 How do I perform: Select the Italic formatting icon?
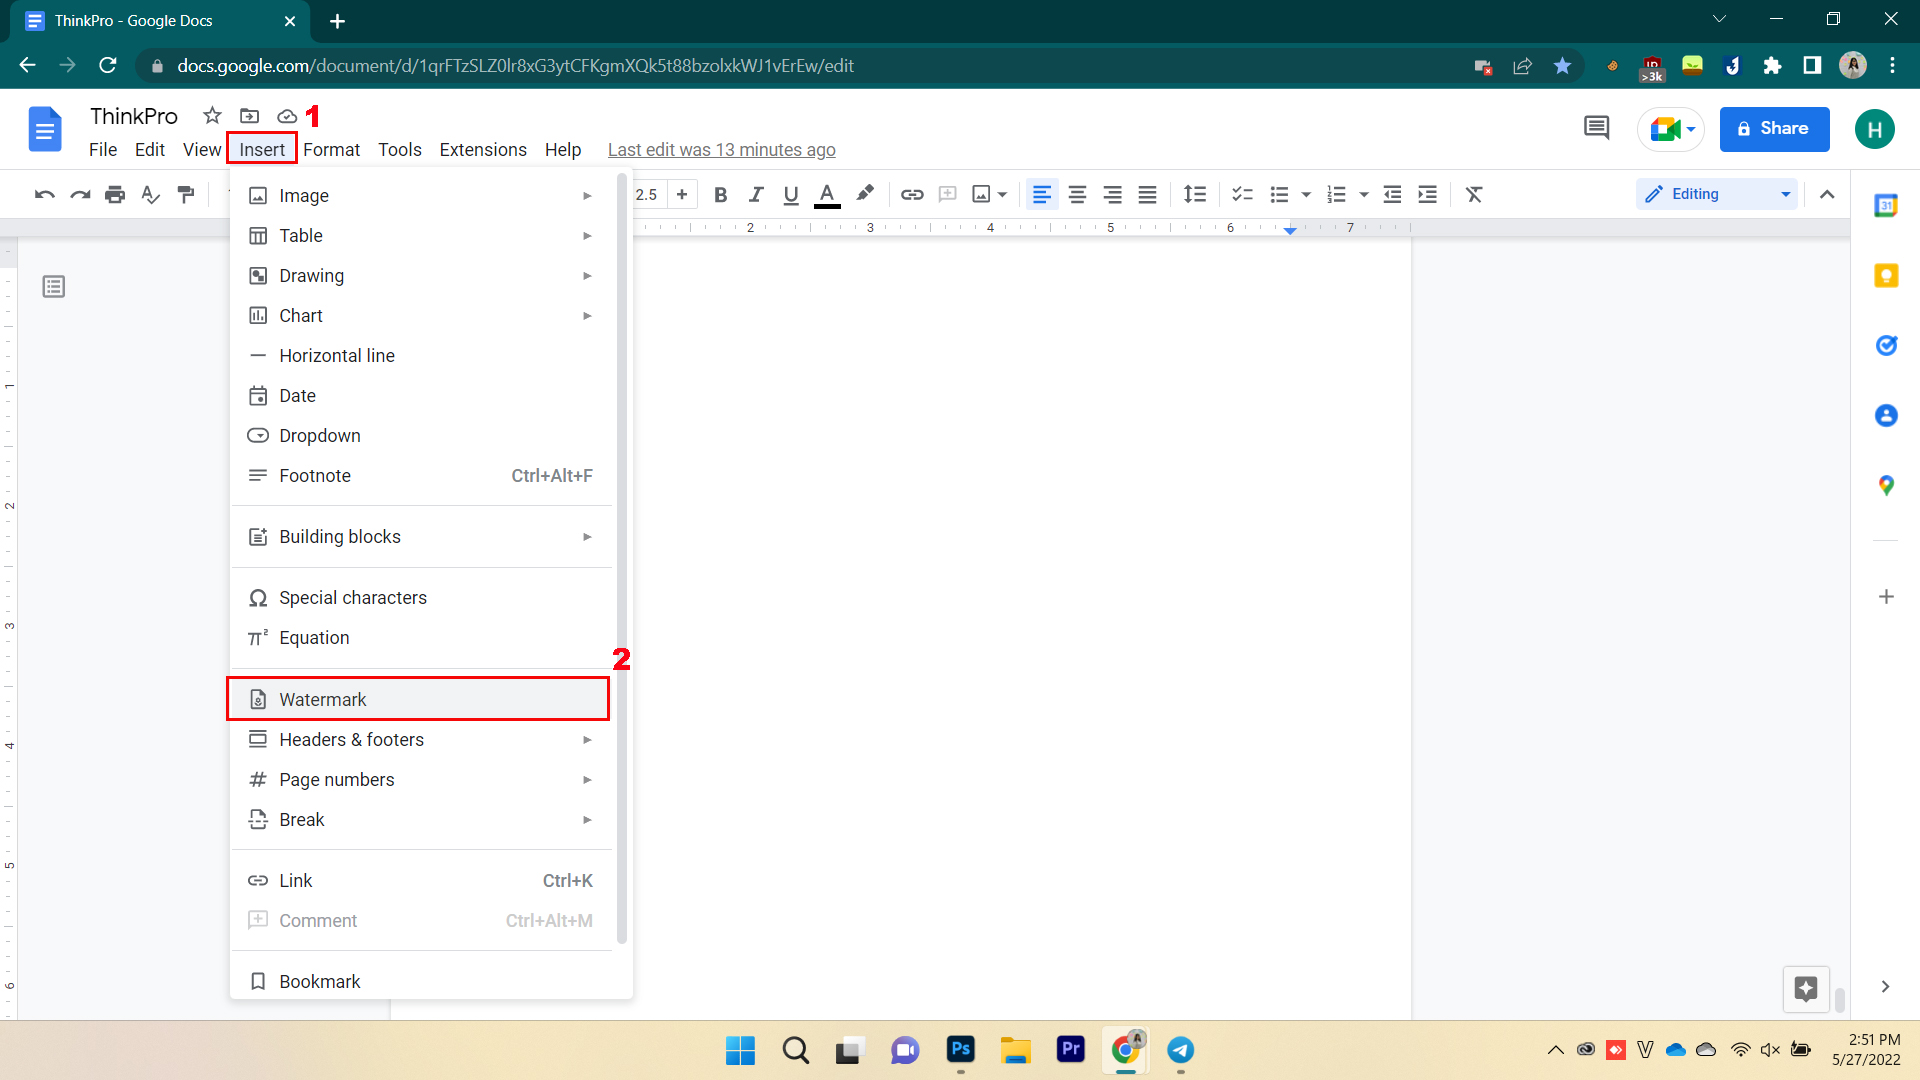756,195
